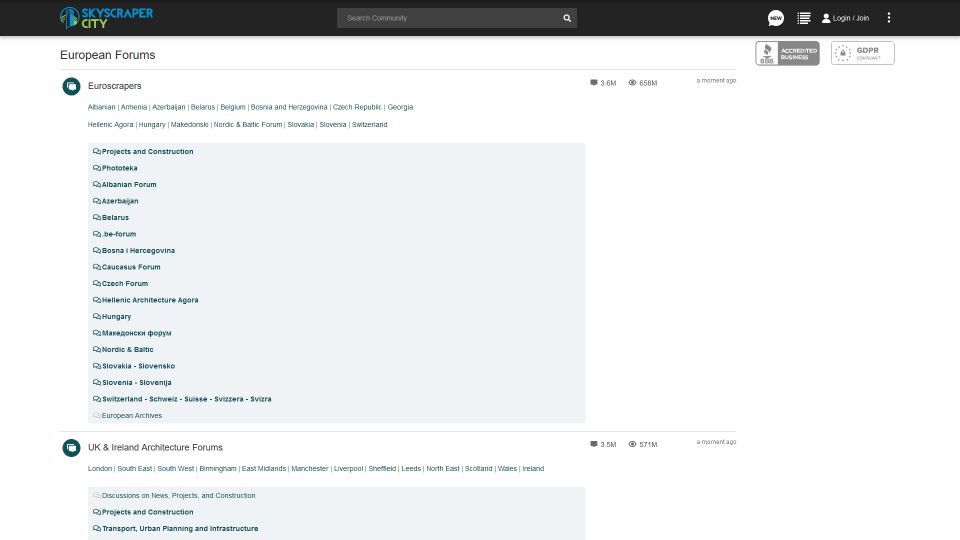The height and width of the screenshot is (540, 960).
Task: Click Euroscrapers 3.6M posts count
Action: [x=603, y=83]
